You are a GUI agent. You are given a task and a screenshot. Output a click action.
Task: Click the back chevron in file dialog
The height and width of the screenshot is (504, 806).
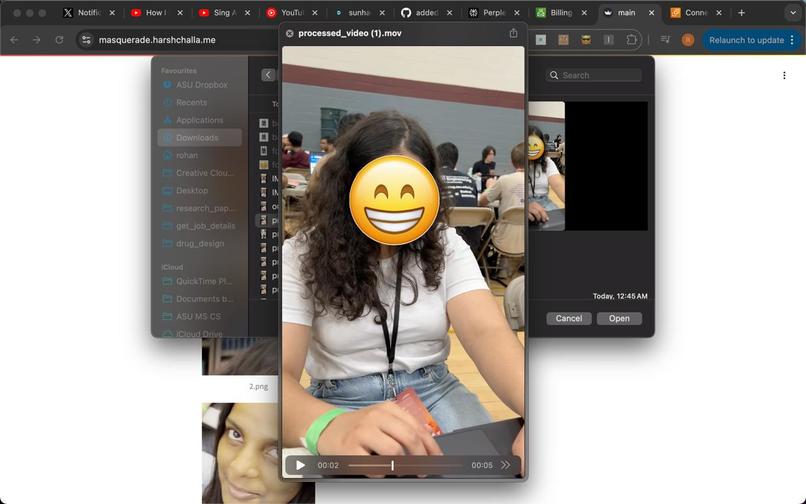click(268, 75)
